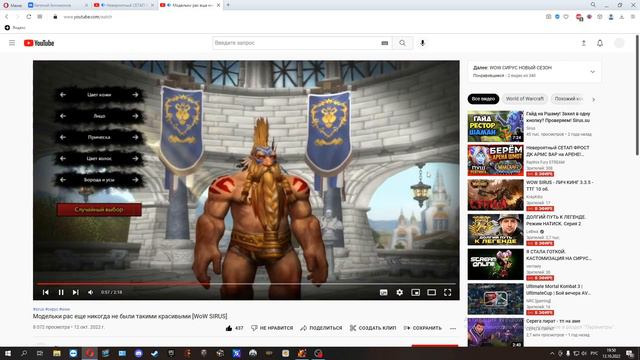Skip to the next video
This screenshot has width=640, height=360.
tap(76, 292)
